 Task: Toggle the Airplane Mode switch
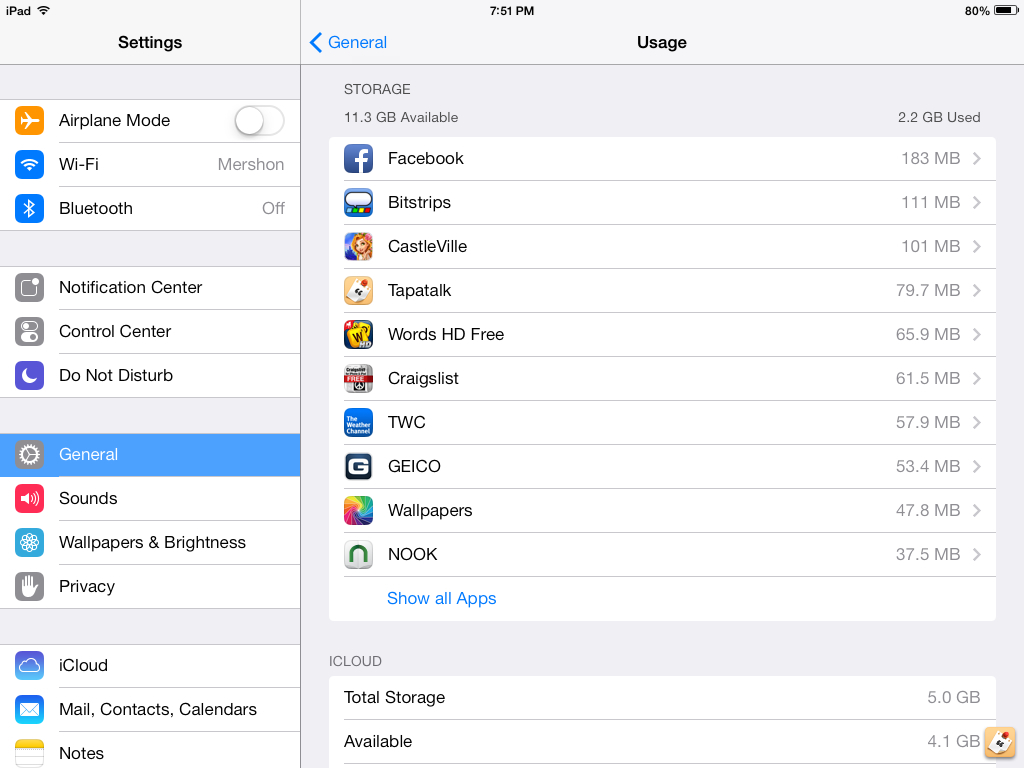point(259,121)
